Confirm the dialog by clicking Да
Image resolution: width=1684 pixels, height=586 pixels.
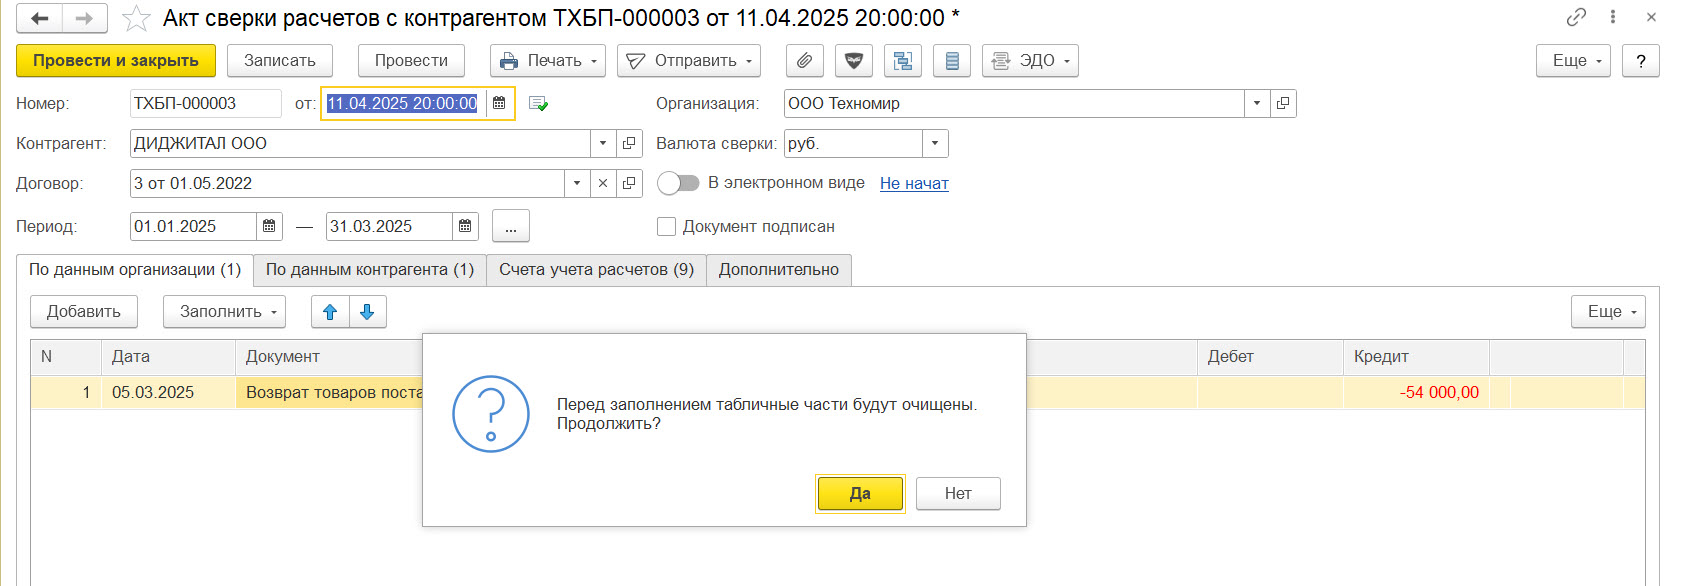coord(860,493)
